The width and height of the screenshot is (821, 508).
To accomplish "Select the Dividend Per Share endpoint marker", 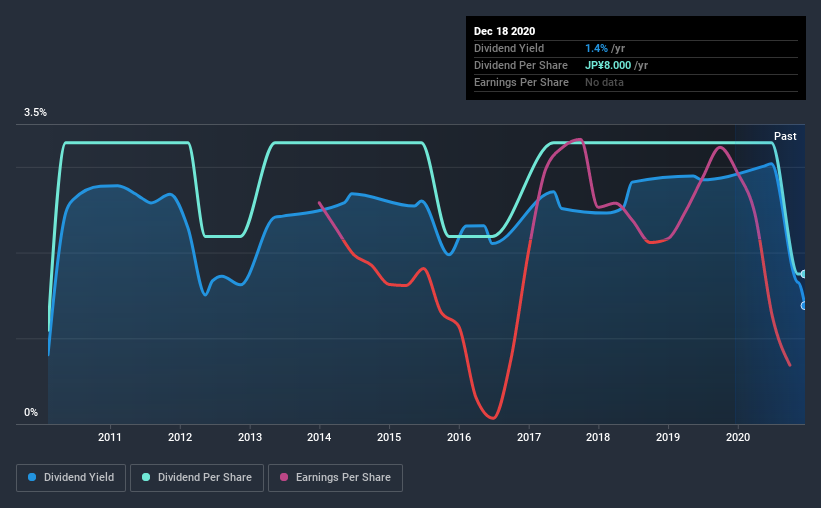I will tap(804, 274).
